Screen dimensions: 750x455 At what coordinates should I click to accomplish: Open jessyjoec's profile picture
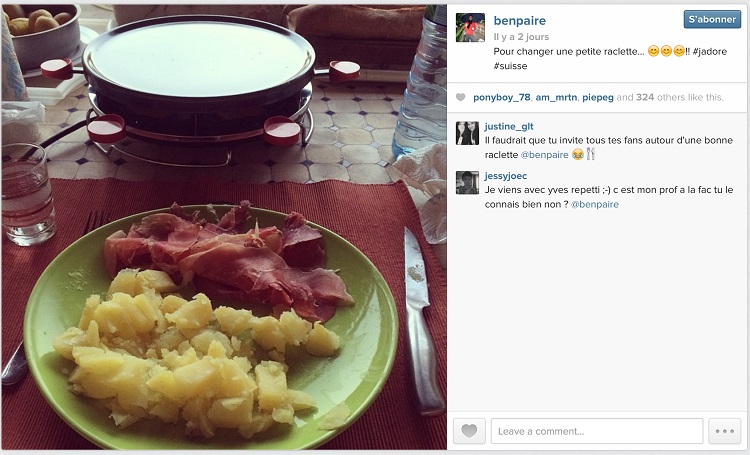point(467,183)
